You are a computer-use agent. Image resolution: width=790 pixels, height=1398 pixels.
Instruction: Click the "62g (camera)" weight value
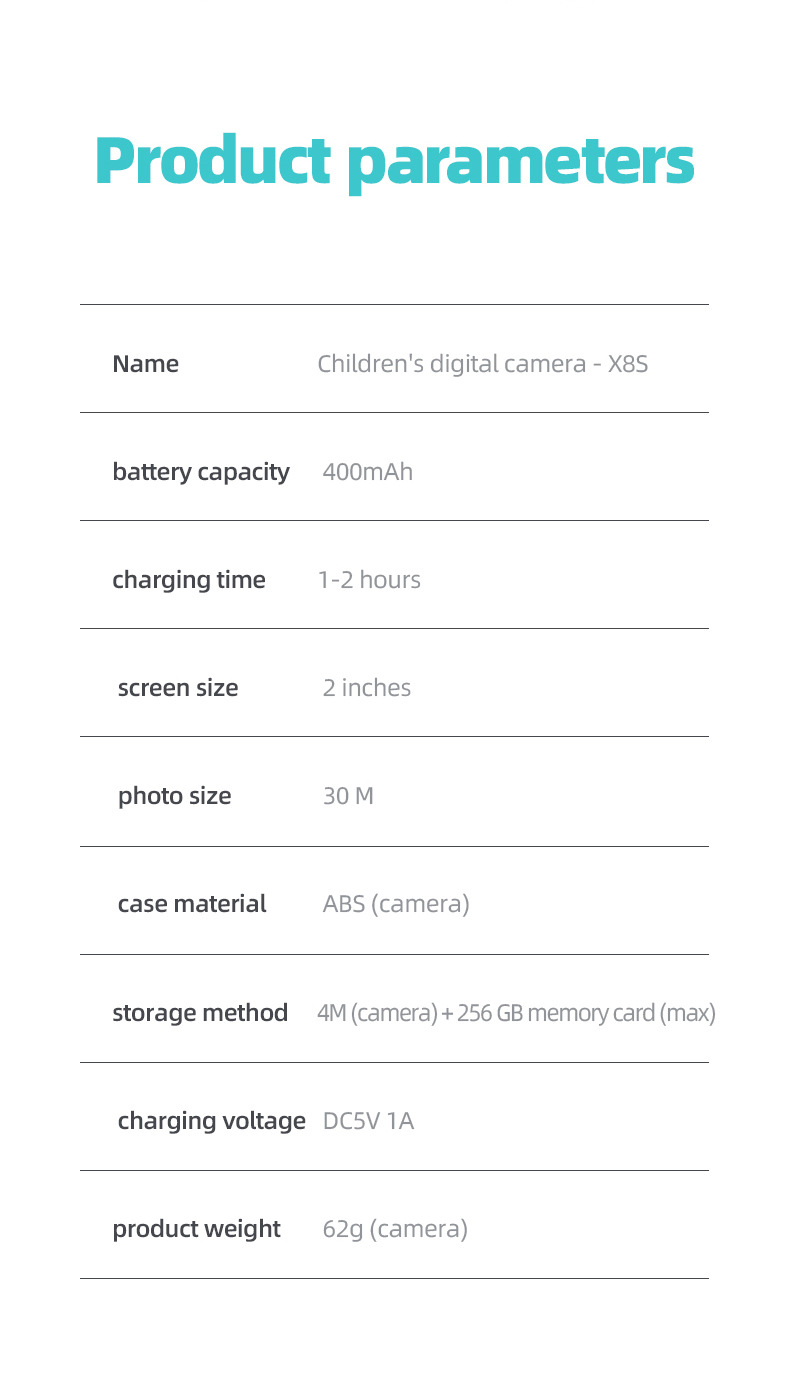[395, 1229]
